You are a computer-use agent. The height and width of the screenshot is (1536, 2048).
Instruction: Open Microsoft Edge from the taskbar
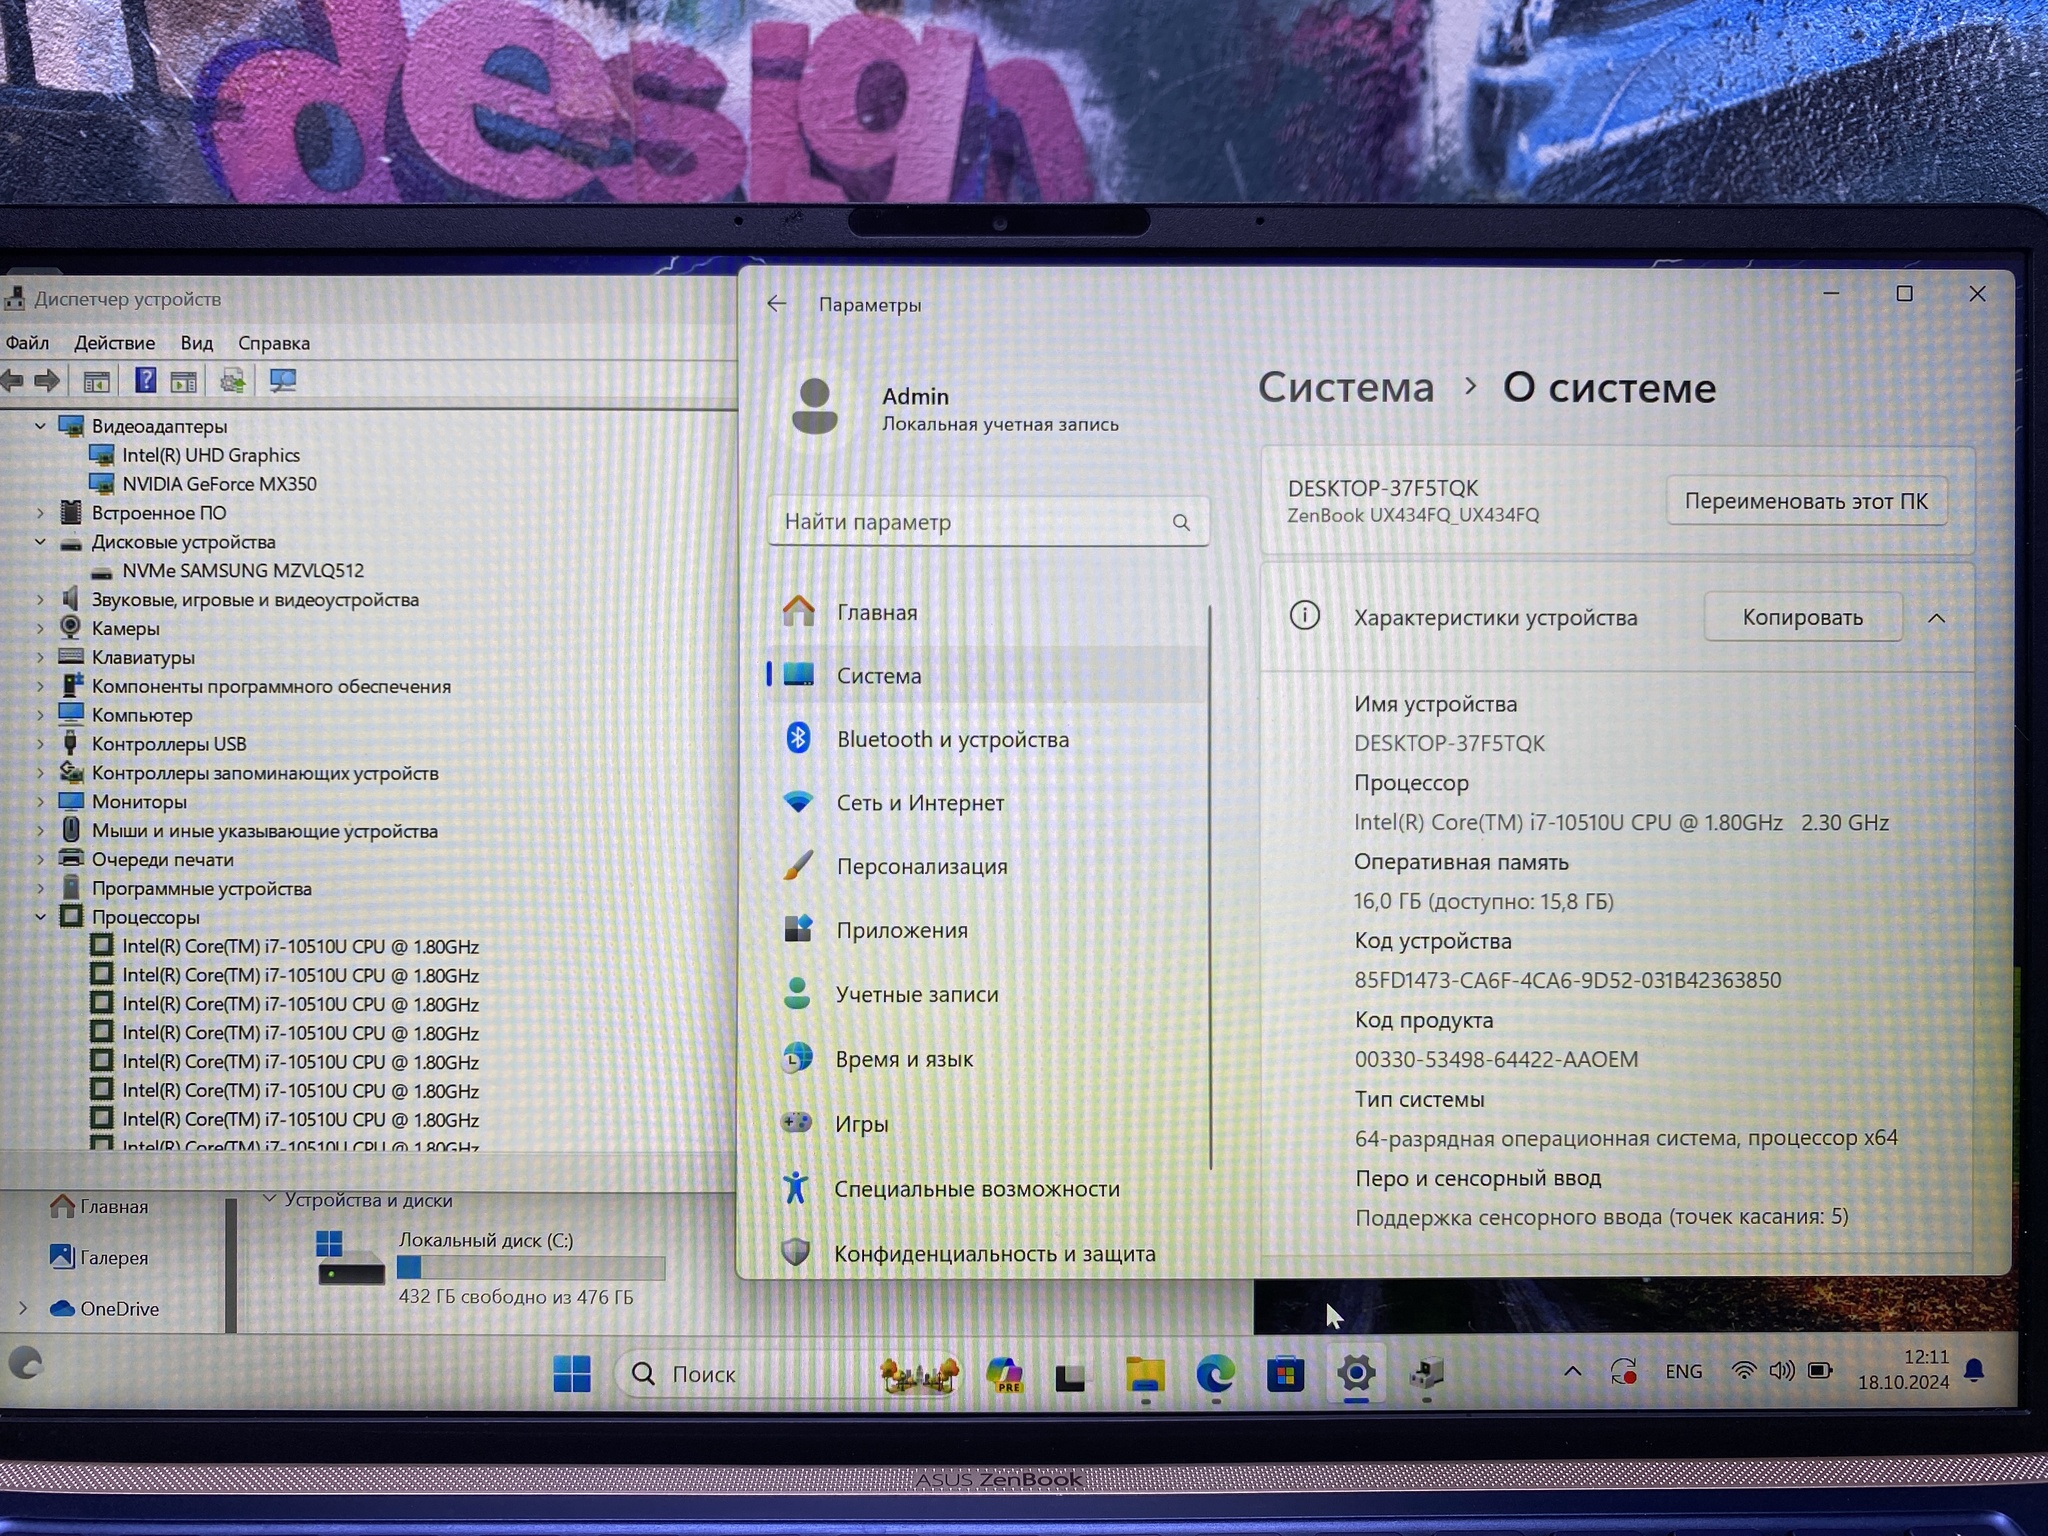pos(1215,1375)
